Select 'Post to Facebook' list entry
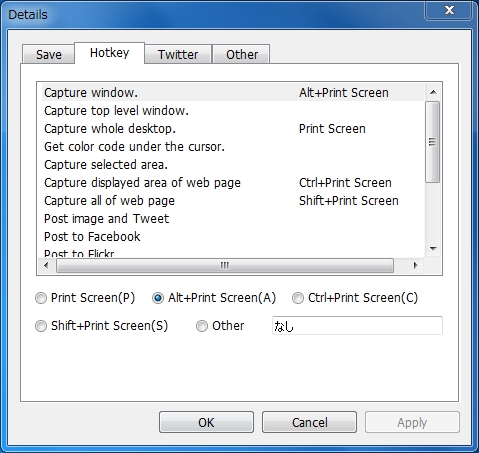 point(233,237)
